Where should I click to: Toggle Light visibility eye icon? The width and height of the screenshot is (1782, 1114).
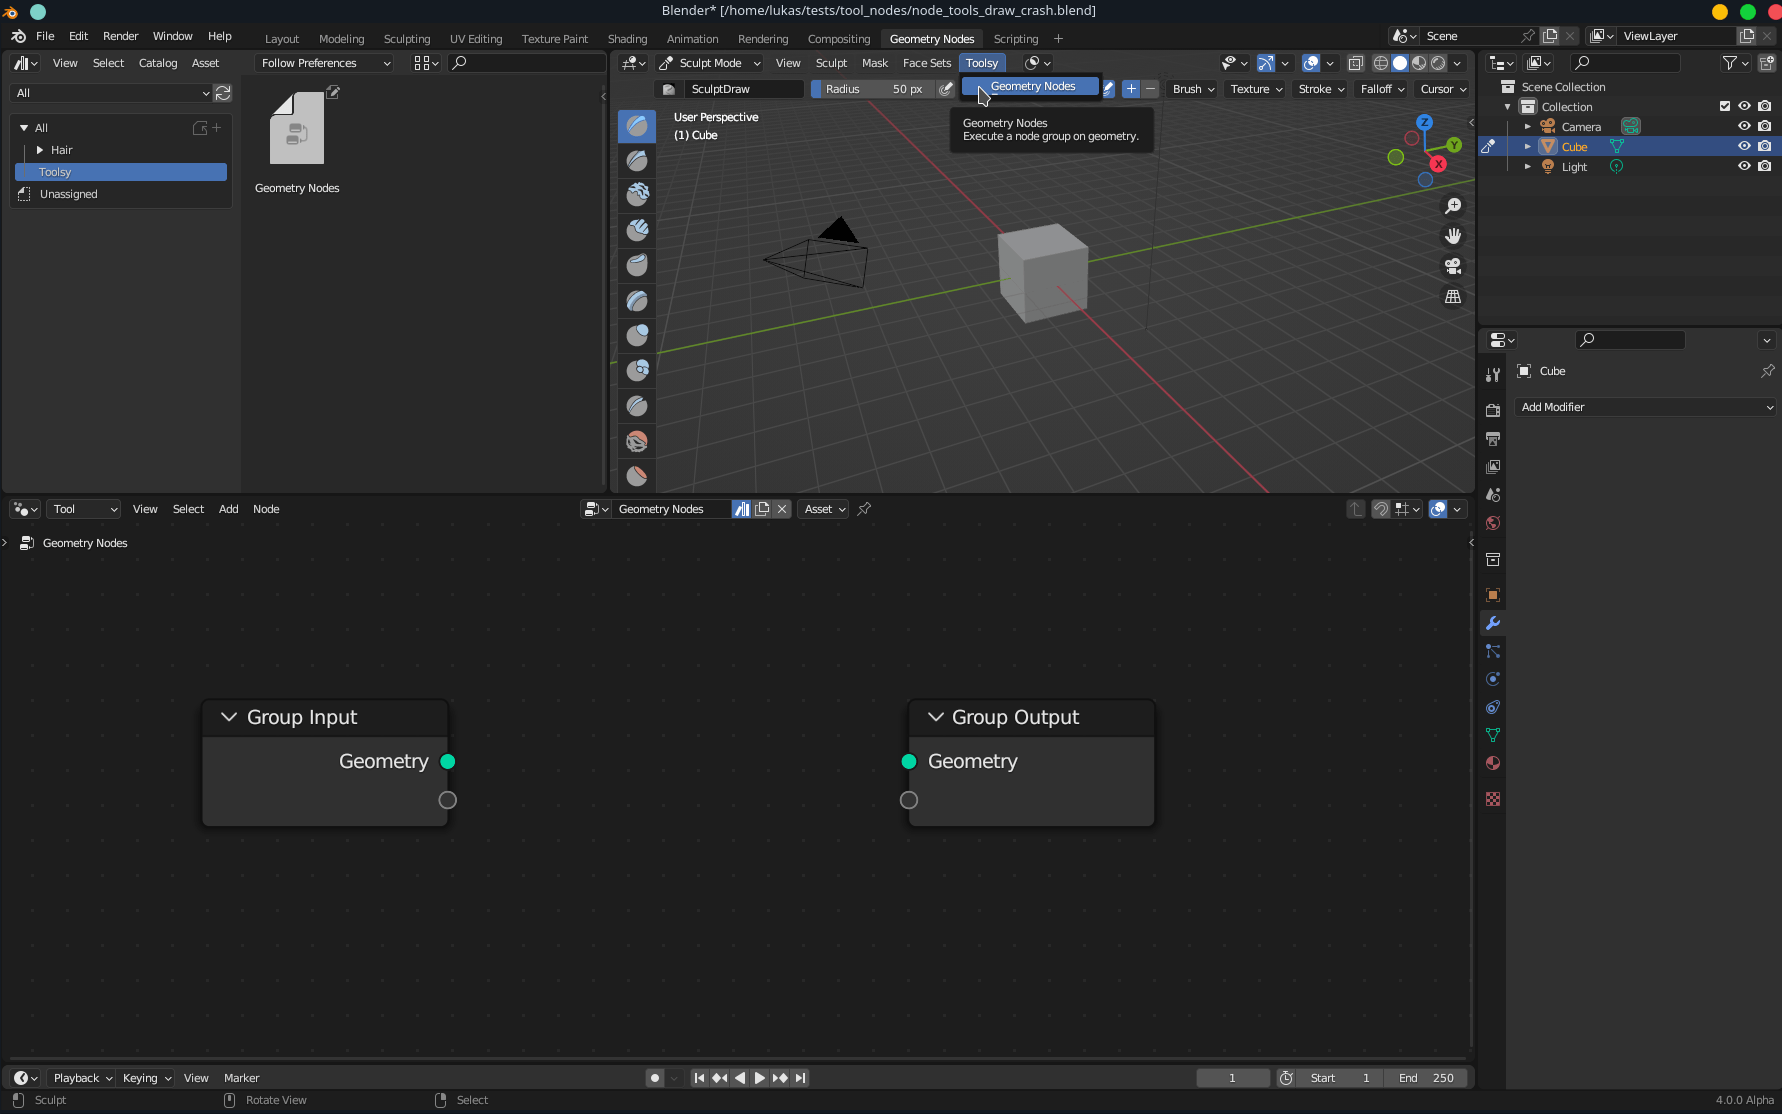(1744, 166)
